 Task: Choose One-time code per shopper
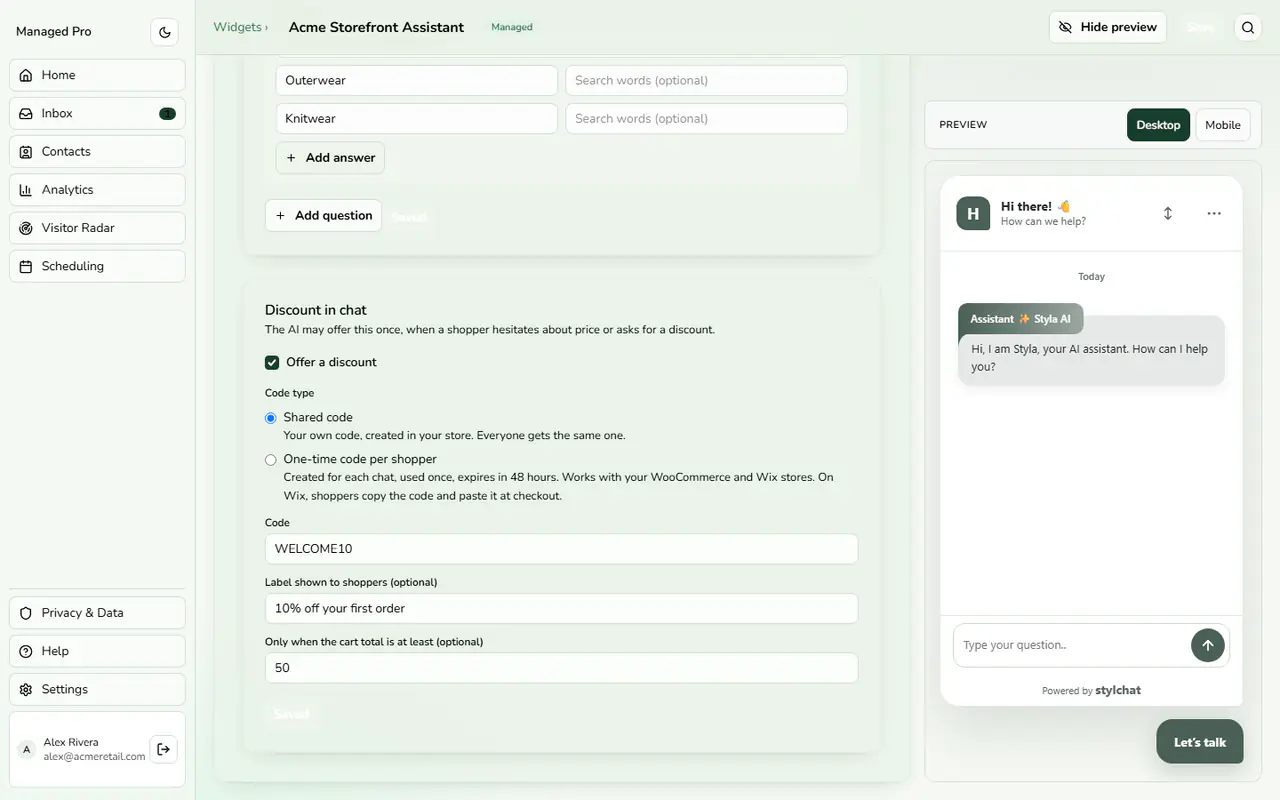point(271,460)
